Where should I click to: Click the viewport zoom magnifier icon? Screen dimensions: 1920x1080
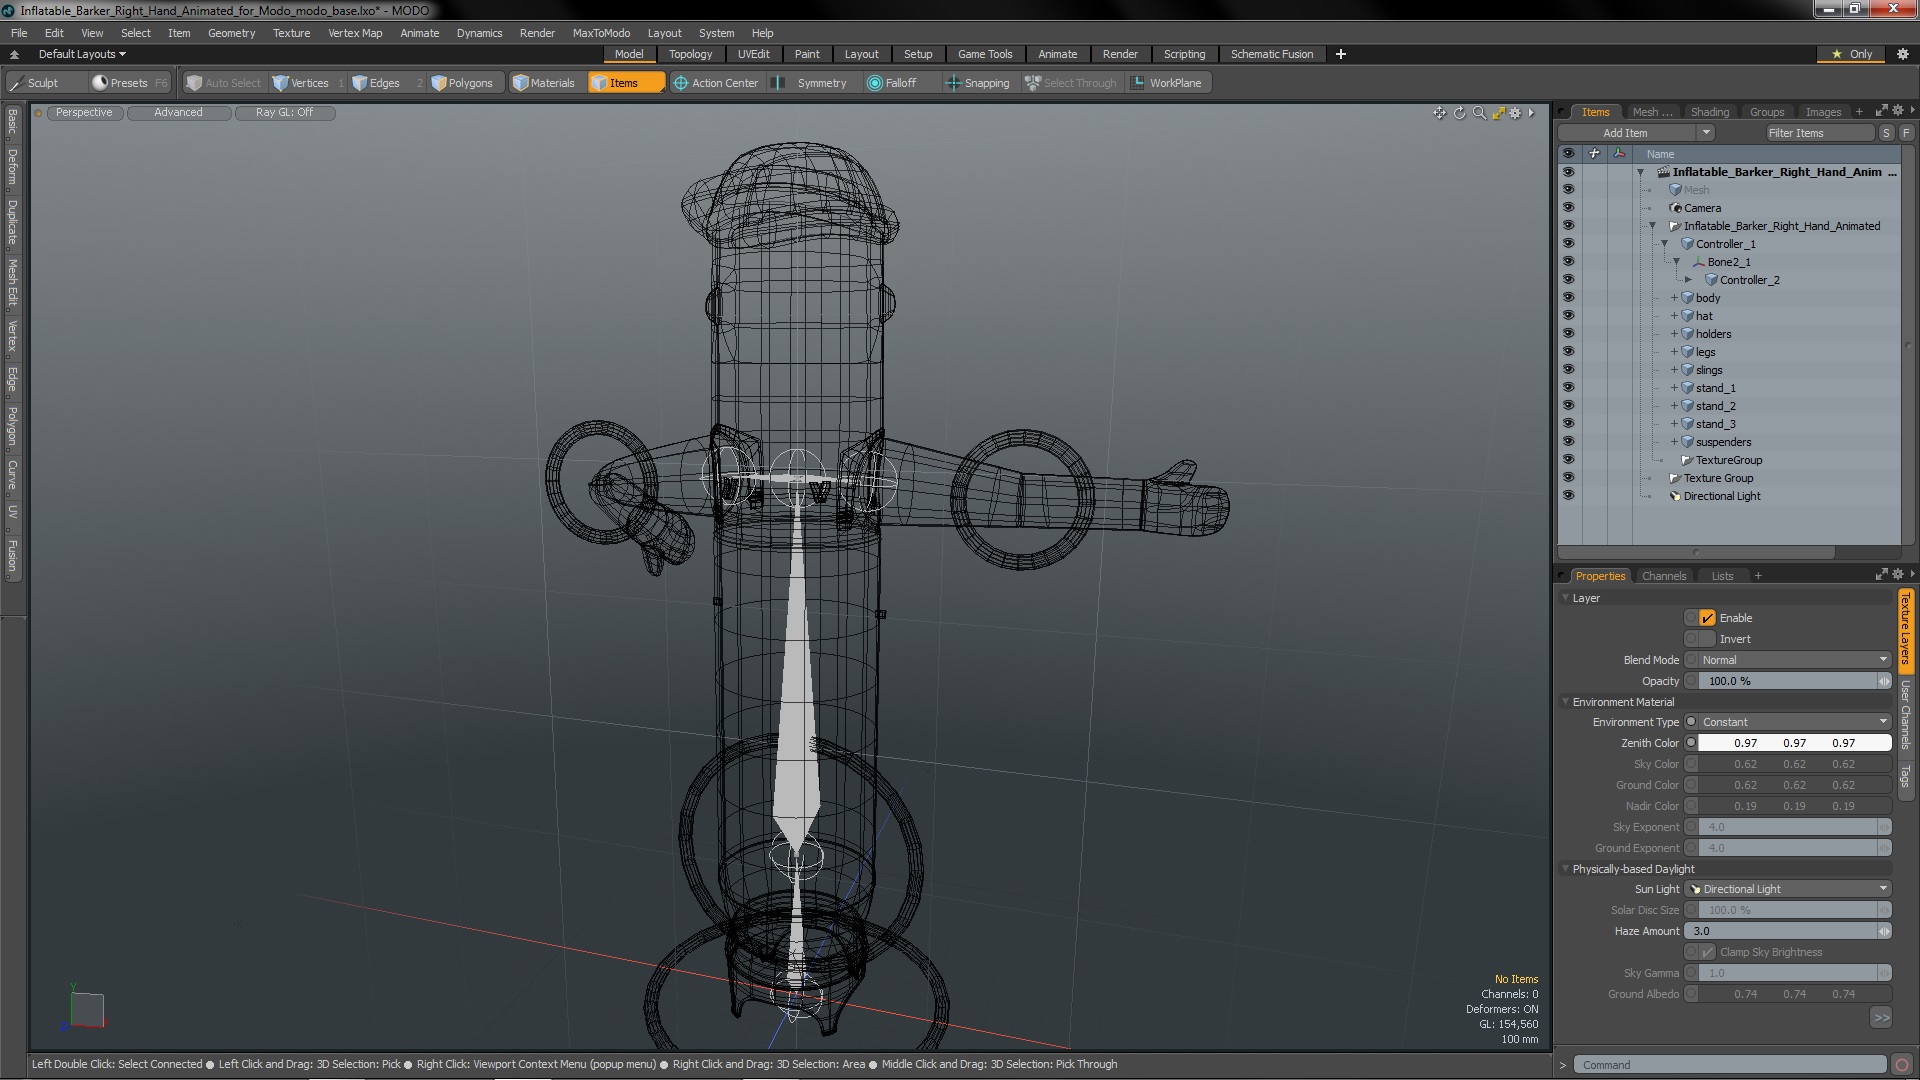[x=1479, y=113]
